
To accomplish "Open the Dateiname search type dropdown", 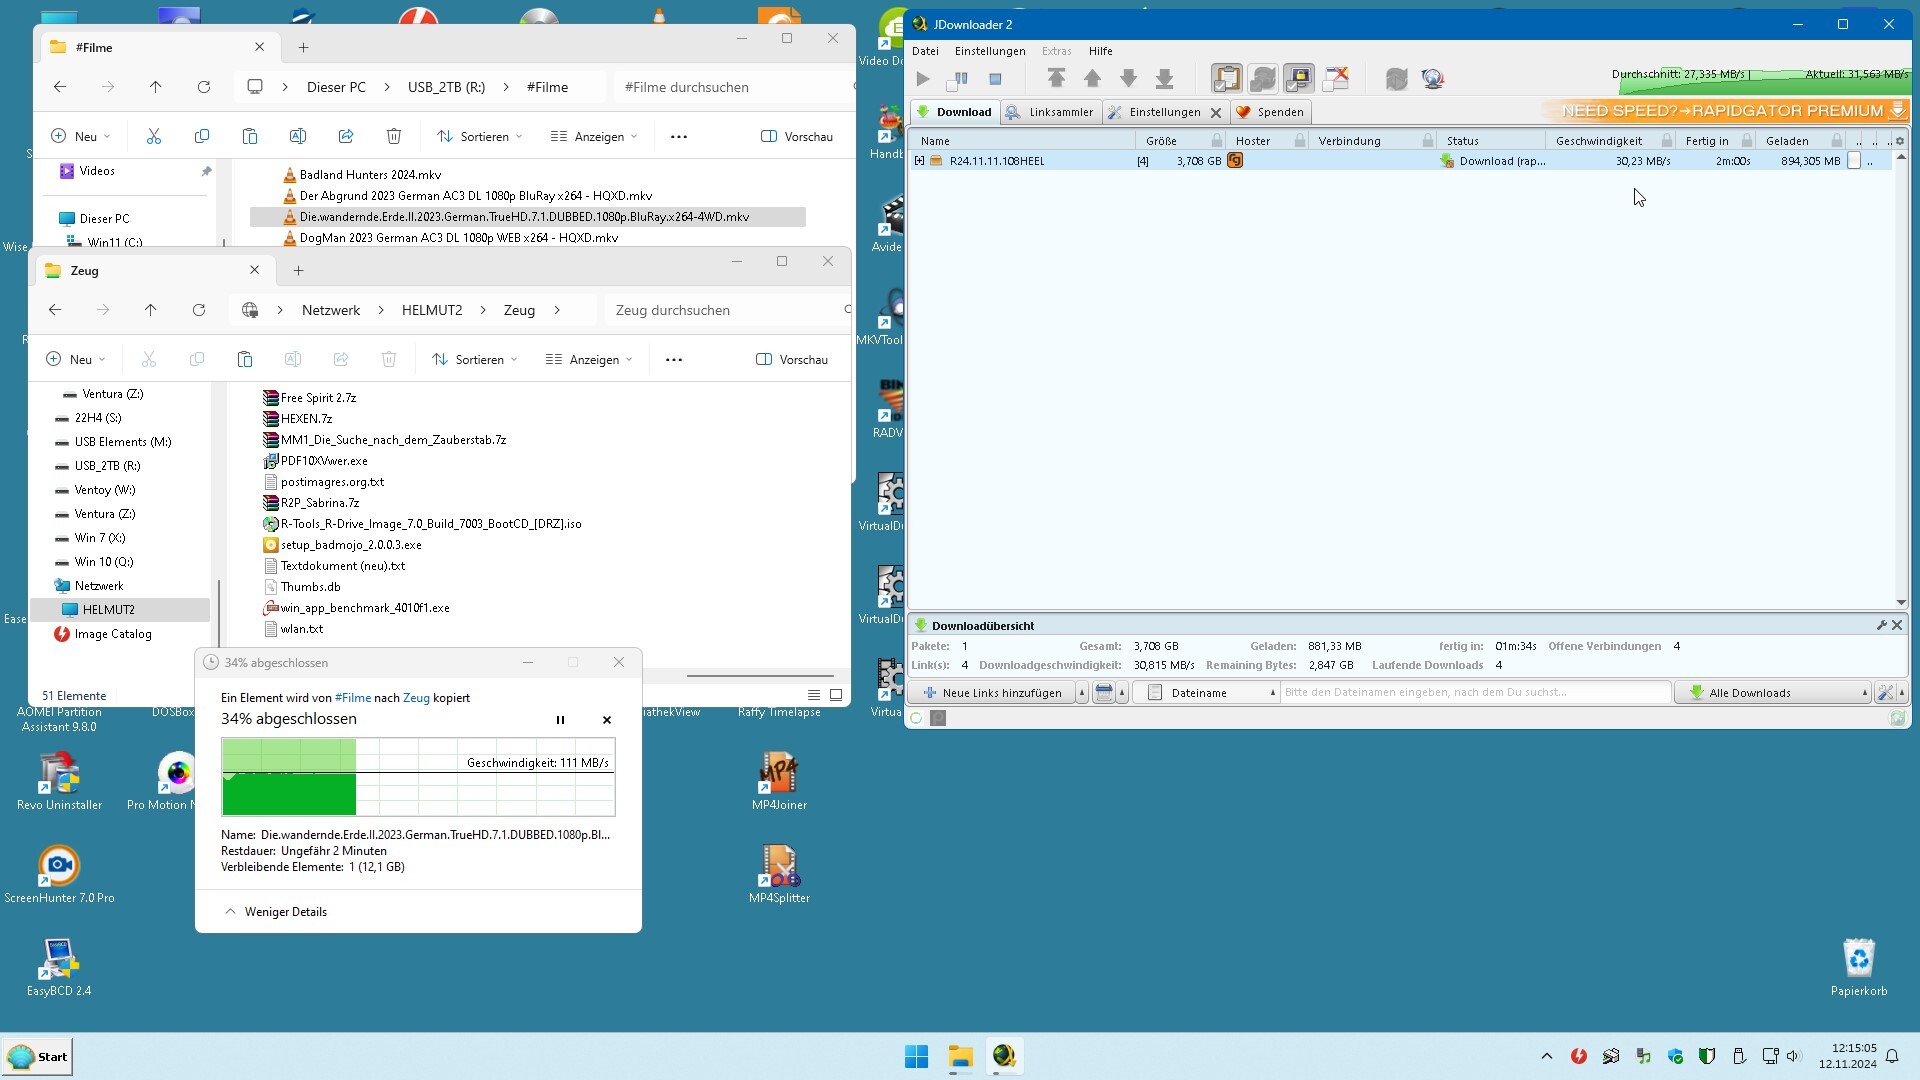I will pos(1207,692).
